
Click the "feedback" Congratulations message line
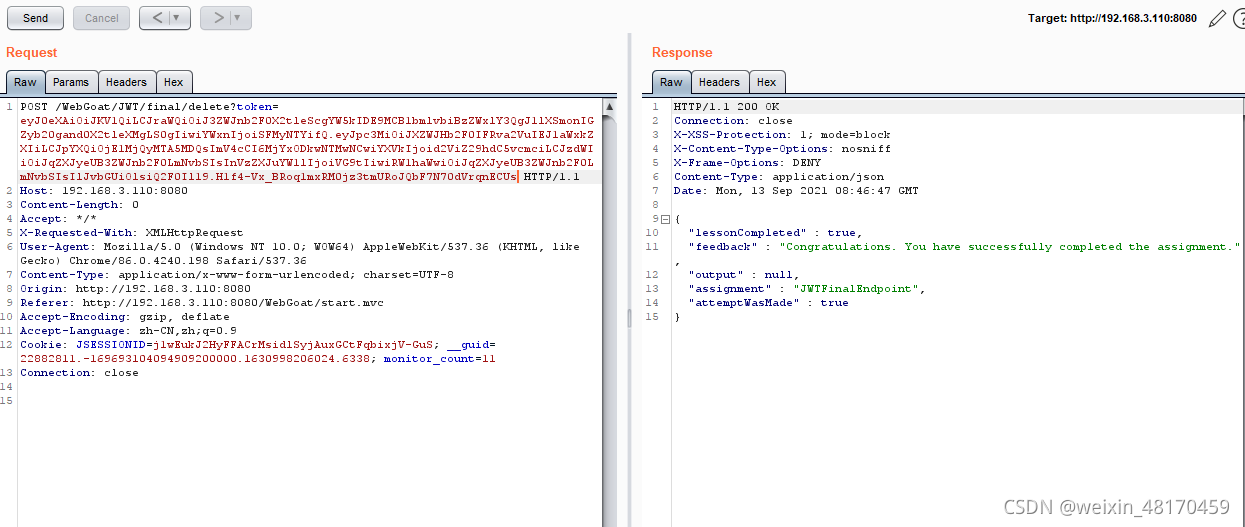pyautogui.click(x=964, y=246)
